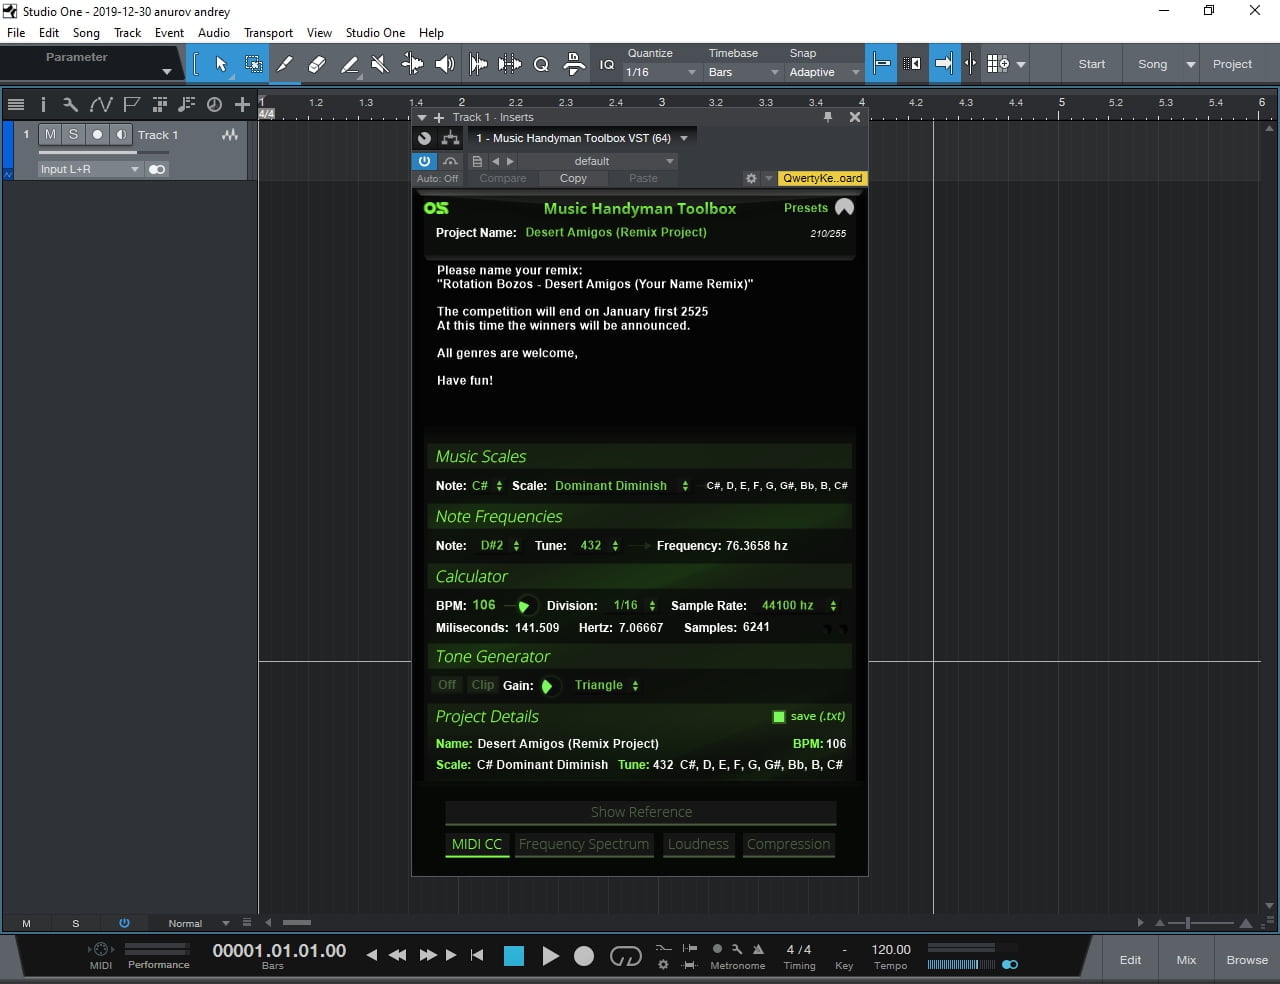Bypass the plug-in with the power button
Image resolution: width=1280 pixels, height=984 pixels.
pos(424,161)
